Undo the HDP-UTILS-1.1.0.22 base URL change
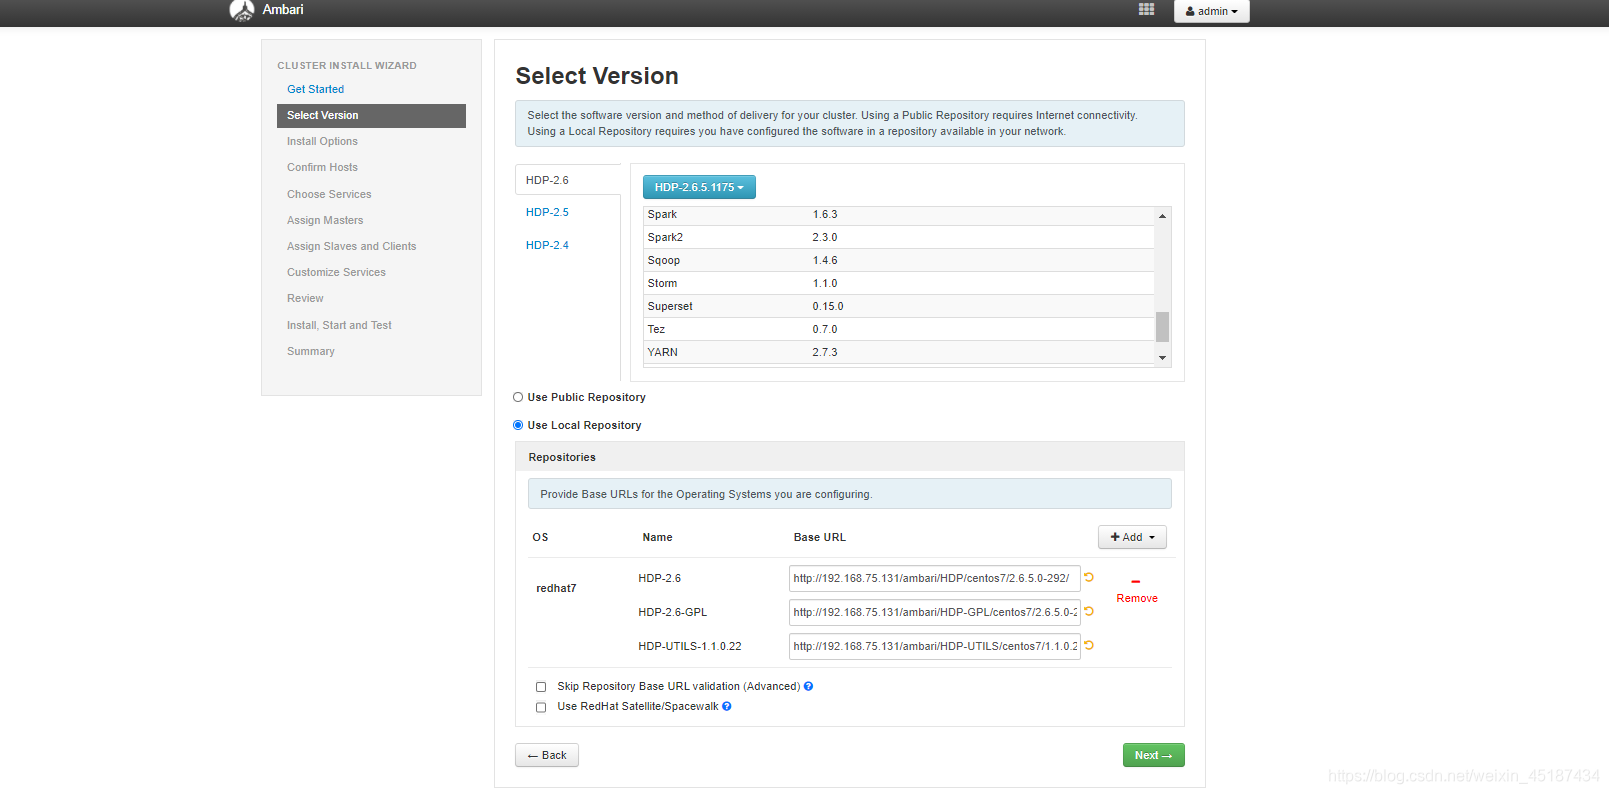The width and height of the screenshot is (1609, 794). (1089, 645)
